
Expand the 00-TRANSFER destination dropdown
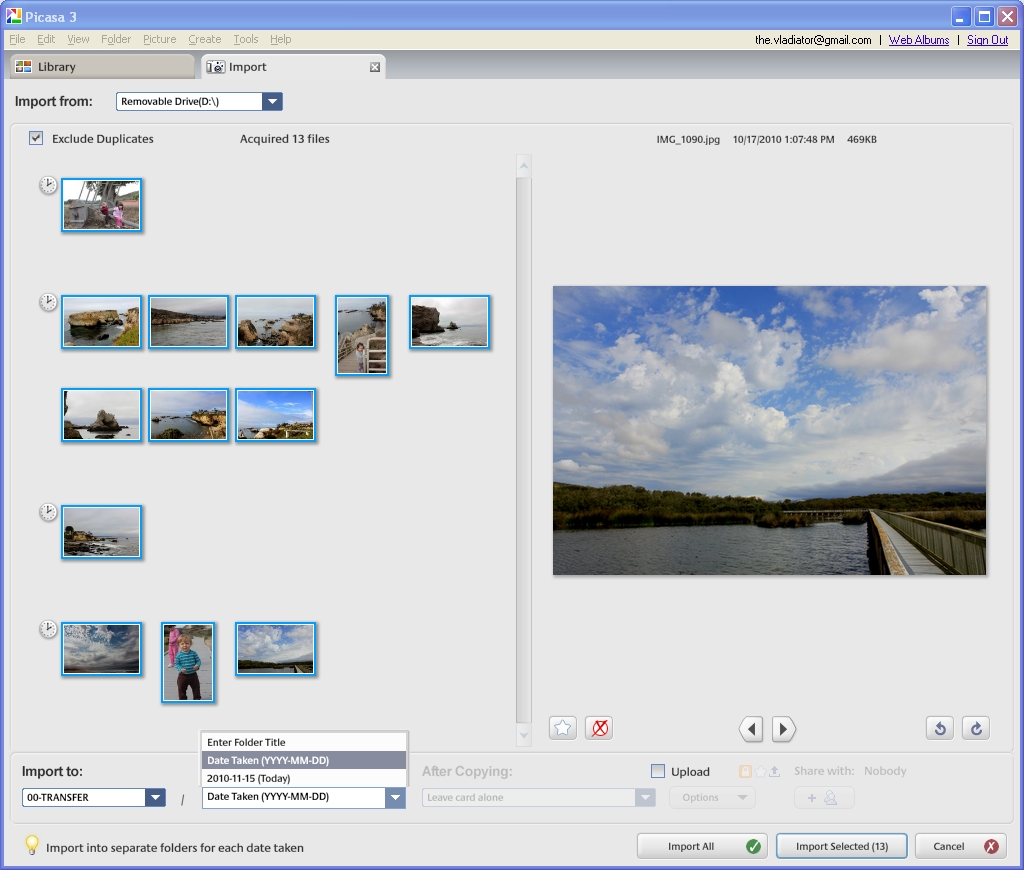[155, 797]
